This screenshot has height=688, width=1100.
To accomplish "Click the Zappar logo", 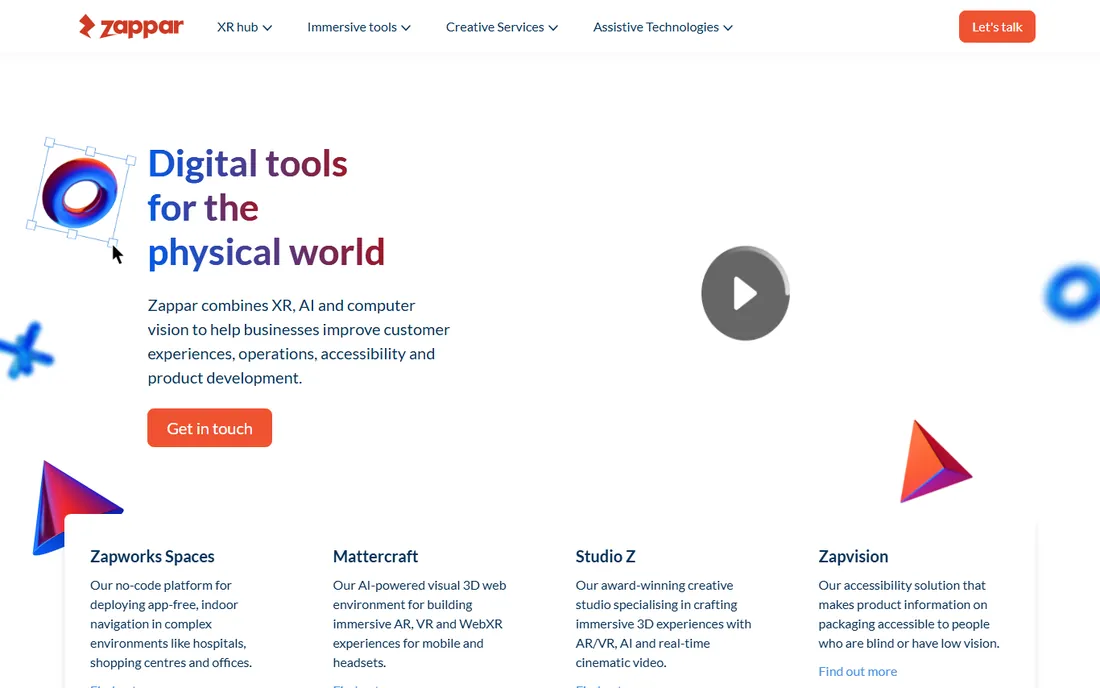I will coord(131,27).
